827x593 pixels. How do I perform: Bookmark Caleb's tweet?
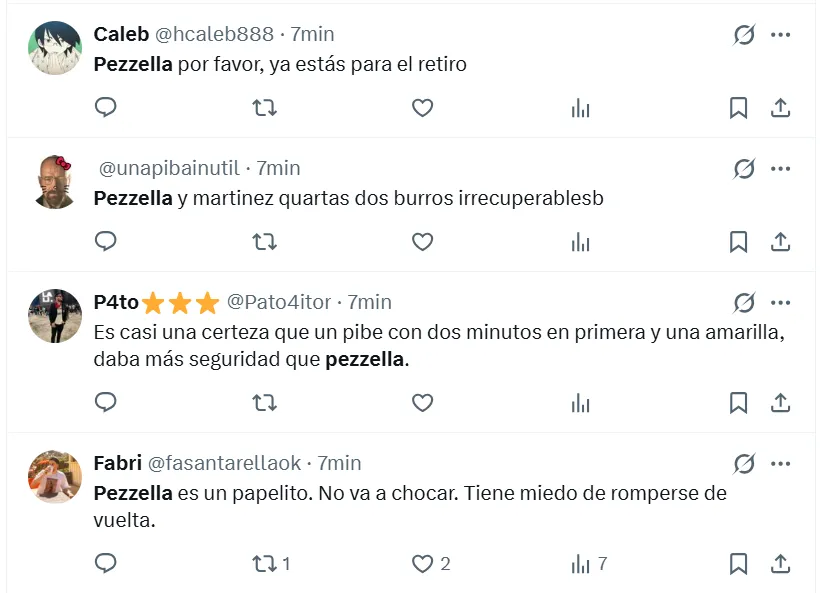[738, 107]
